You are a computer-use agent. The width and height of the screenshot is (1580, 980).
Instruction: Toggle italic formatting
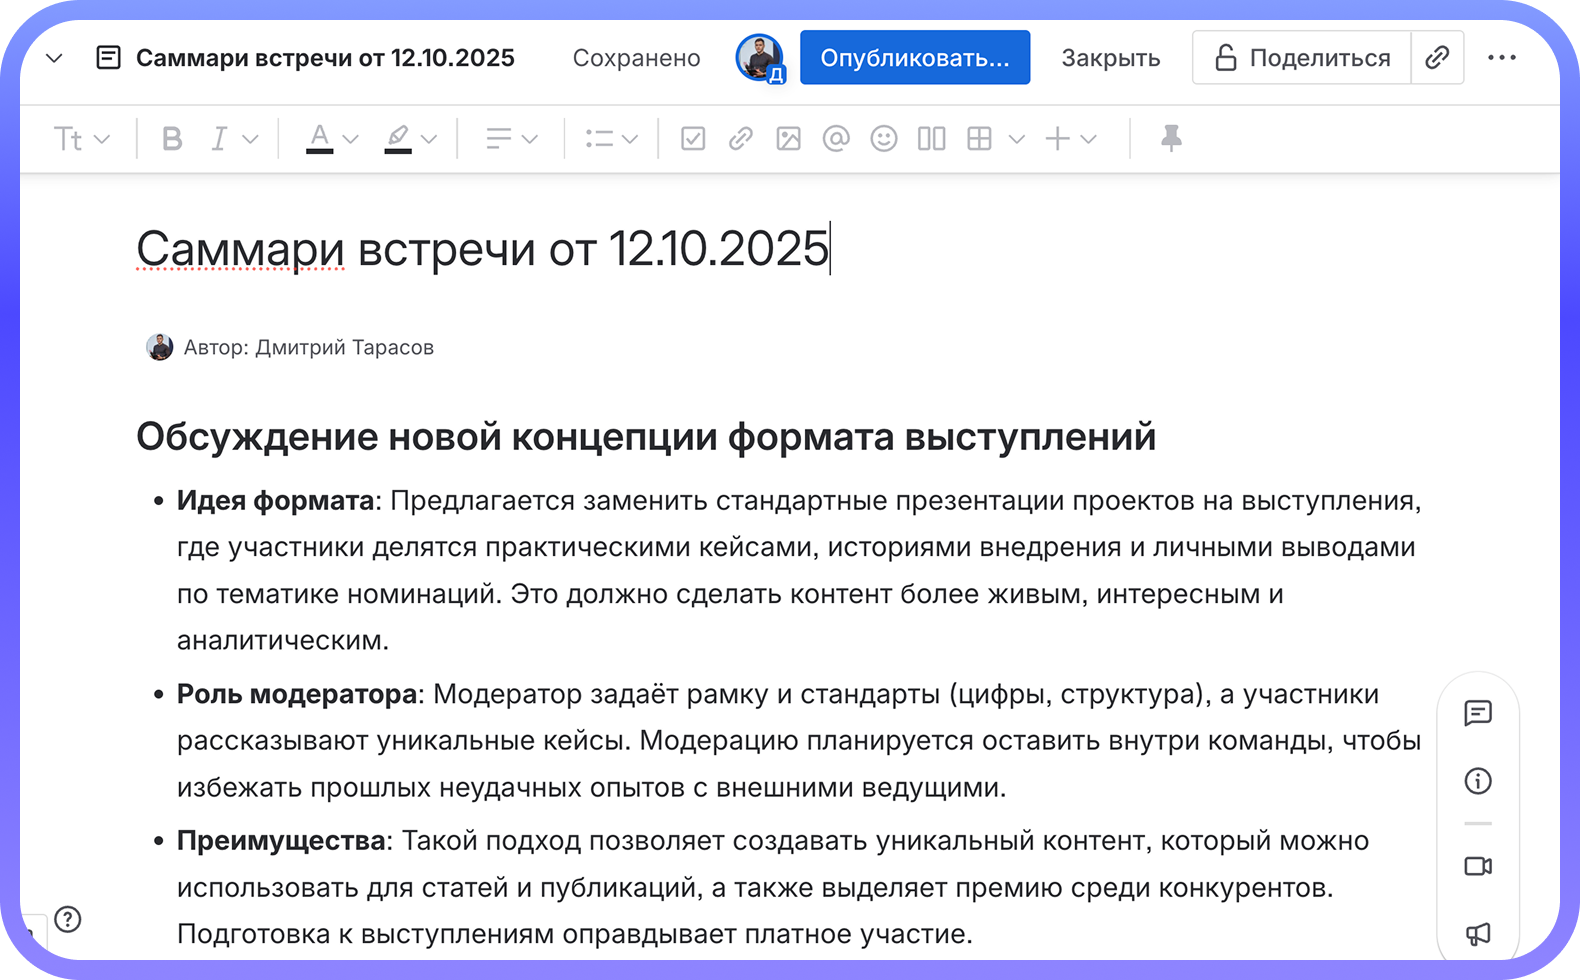219,139
